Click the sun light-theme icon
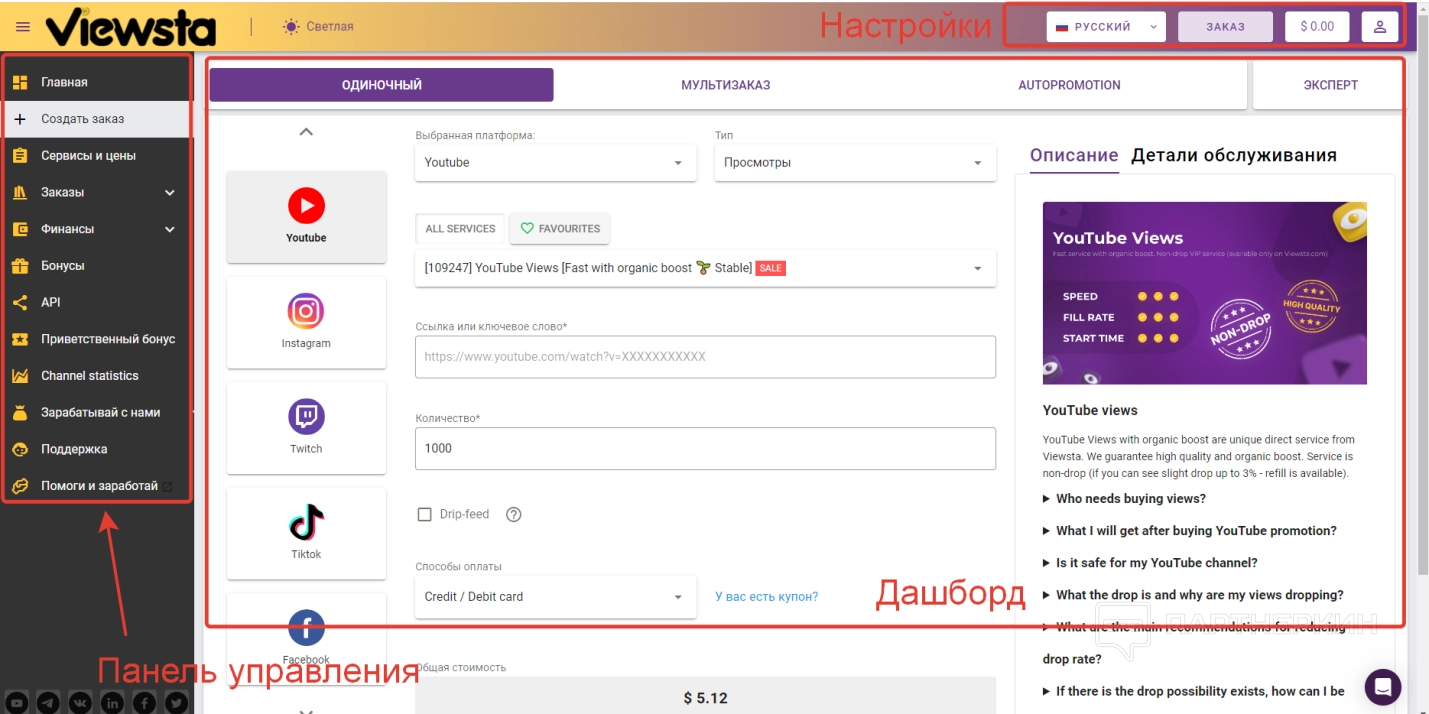1429x714 pixels. click(291, 26)
